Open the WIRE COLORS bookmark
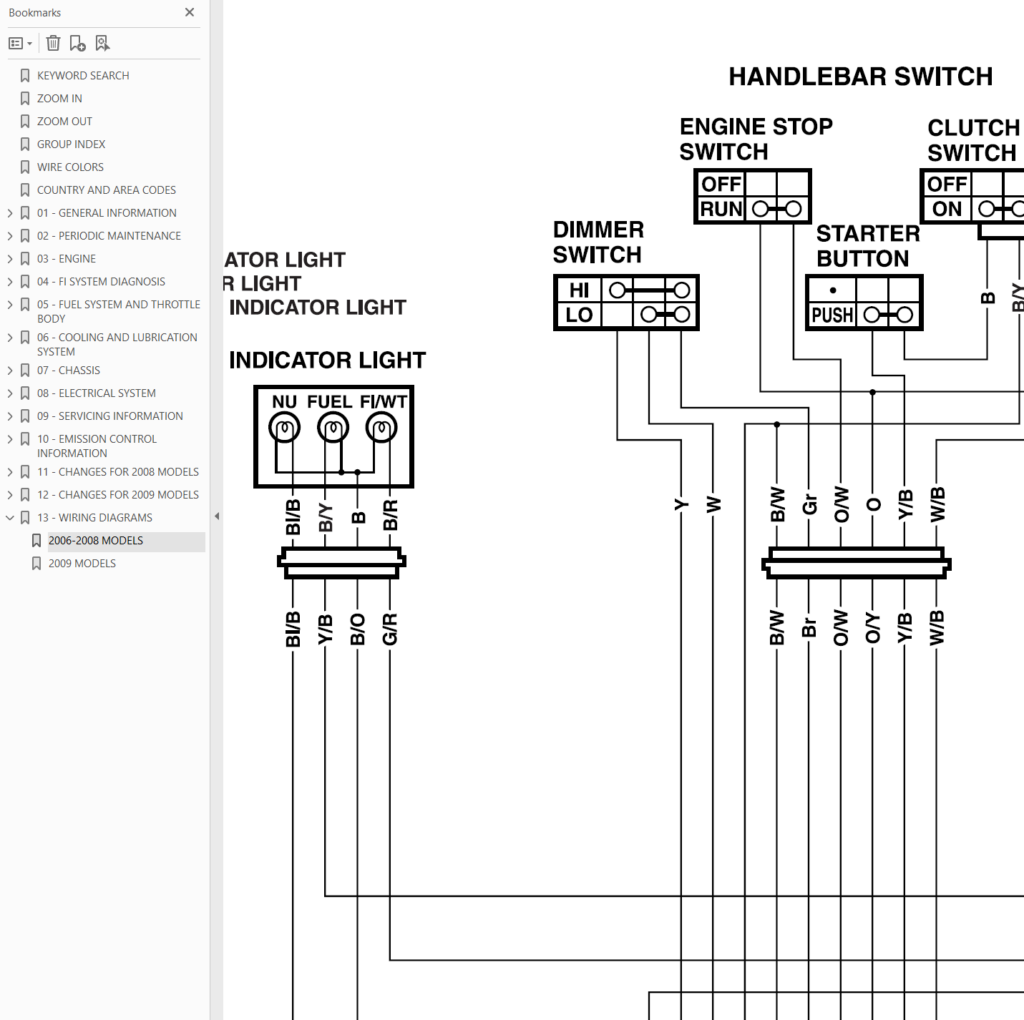 coord(71,167)
